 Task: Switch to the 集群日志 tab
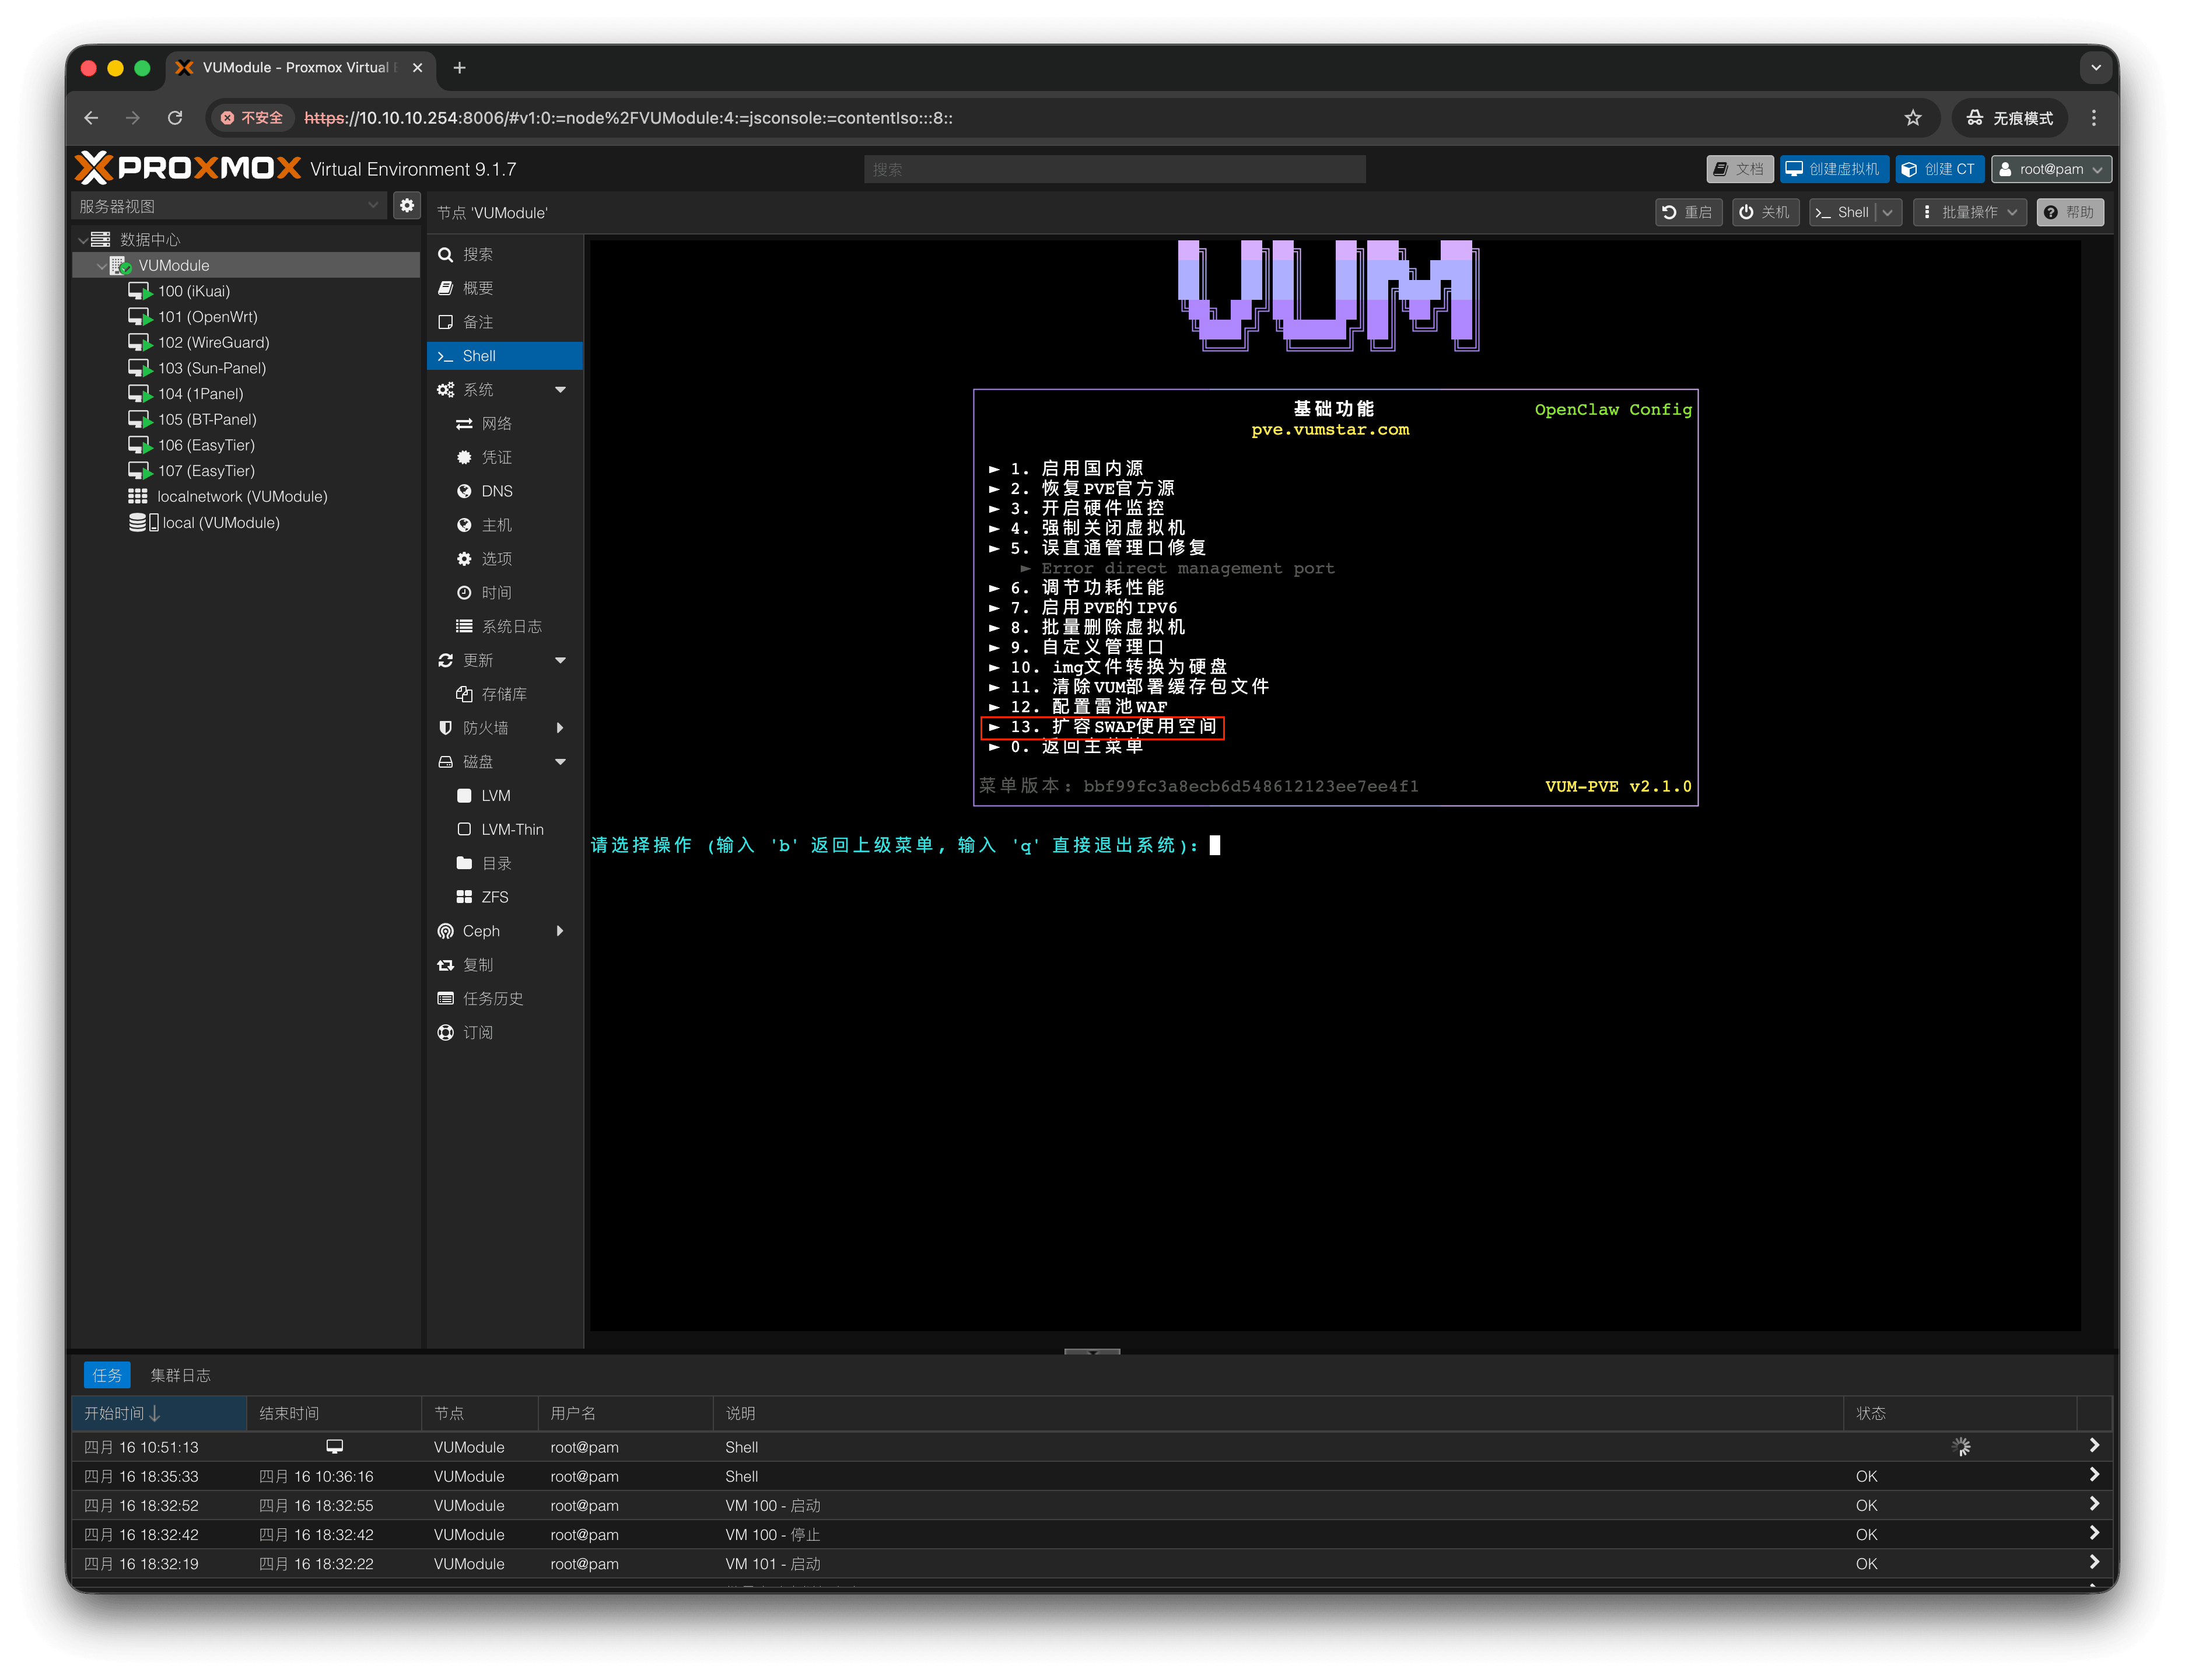(x=181, y=1376)
